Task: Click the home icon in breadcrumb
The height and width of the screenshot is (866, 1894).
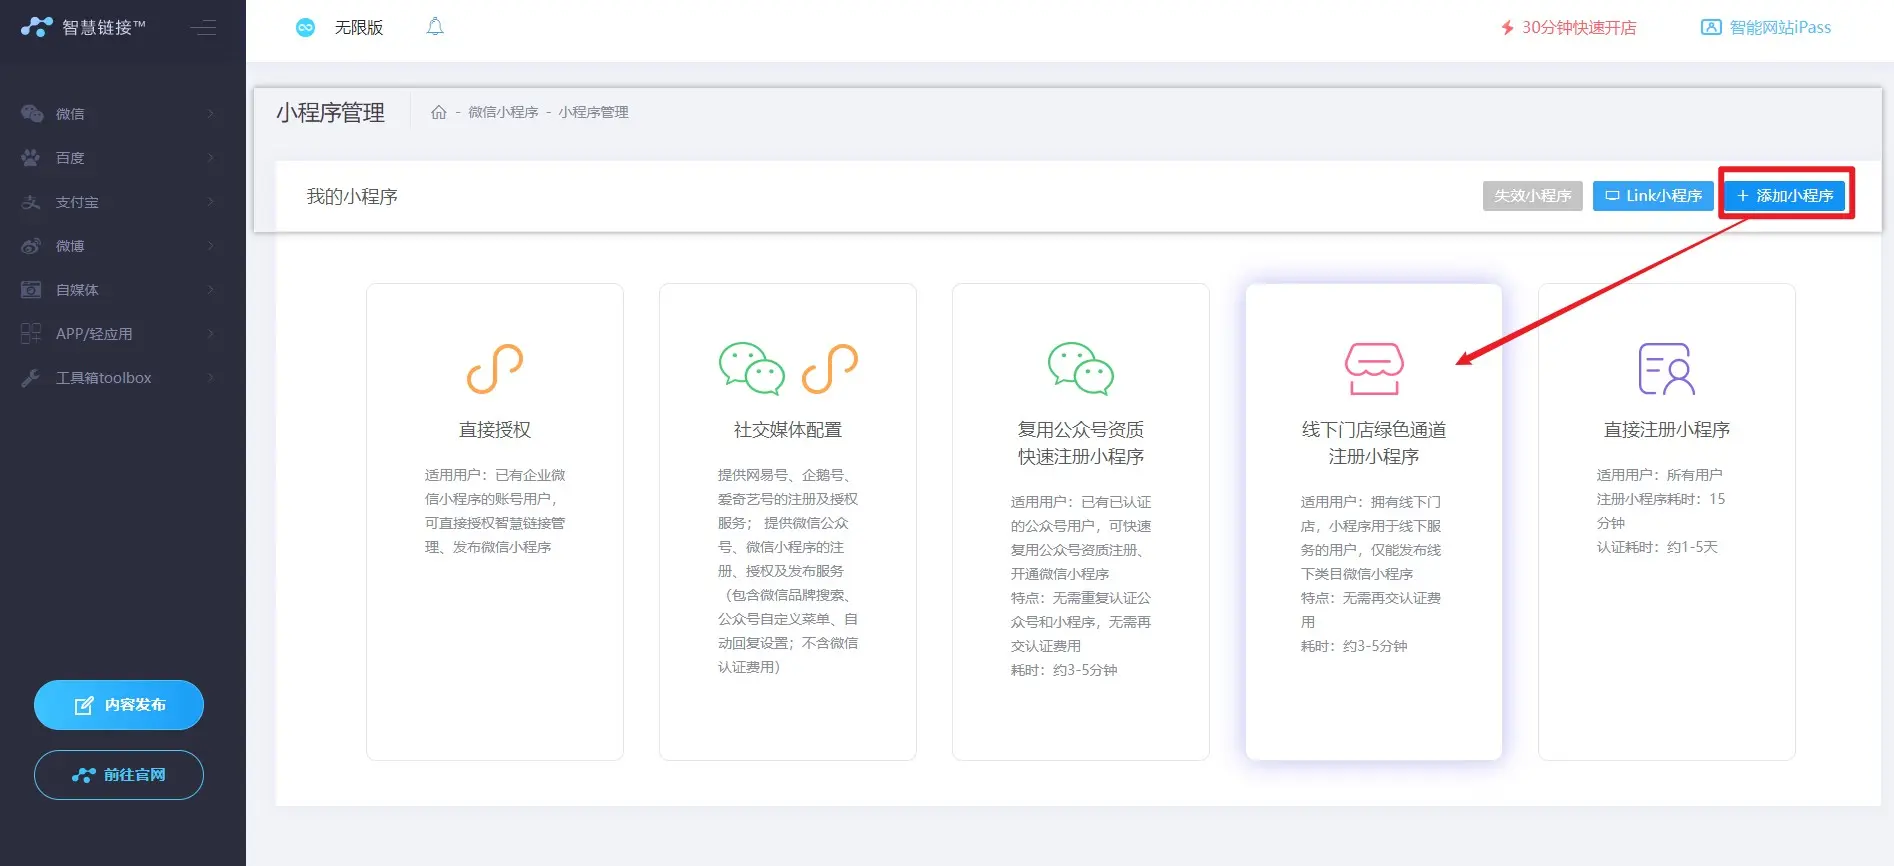Action: [438, 113]
